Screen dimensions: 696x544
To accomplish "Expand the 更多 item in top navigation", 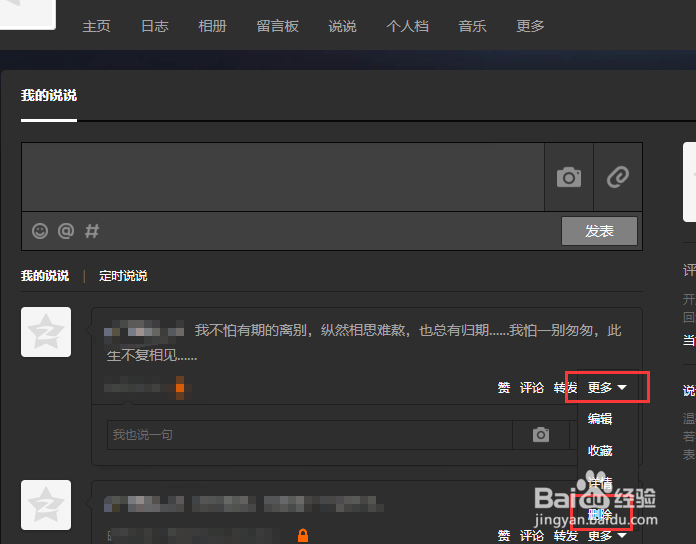I will (530, 26).
